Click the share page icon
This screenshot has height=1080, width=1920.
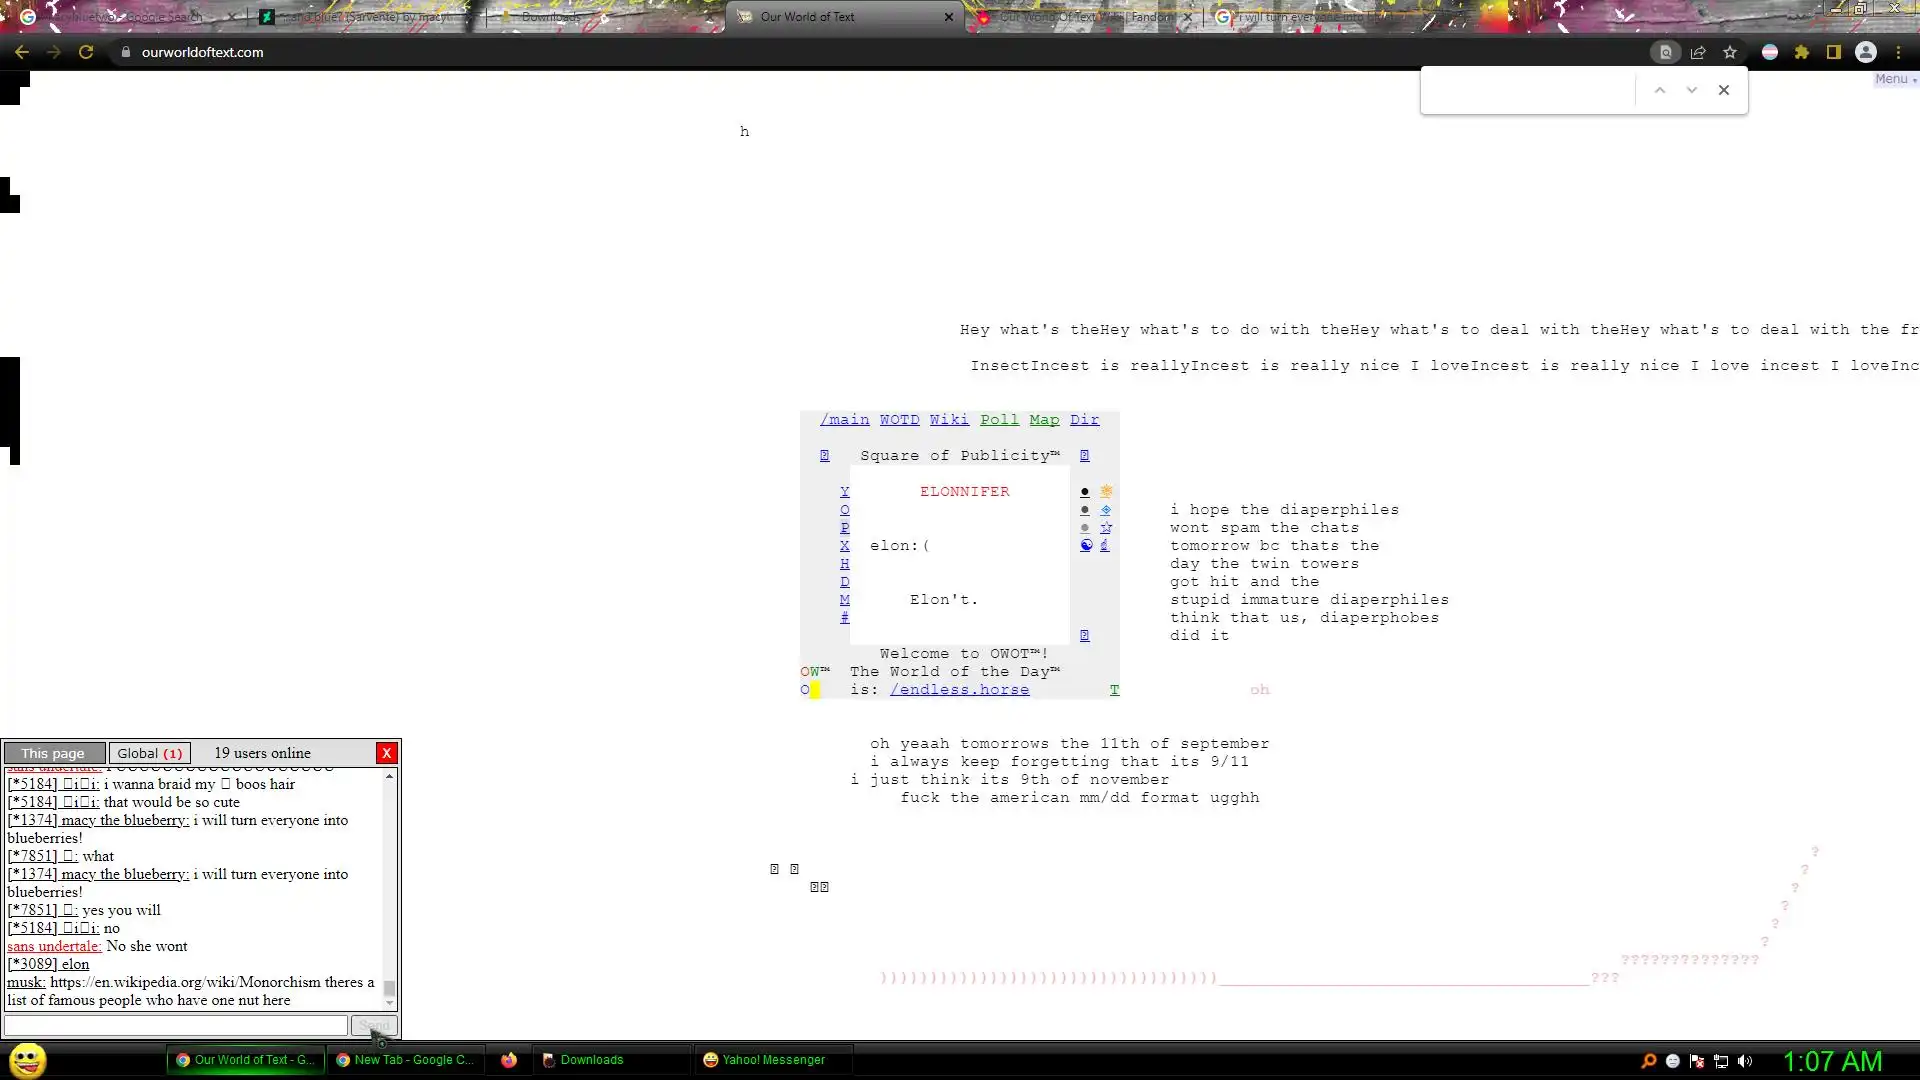[1698, 52]
